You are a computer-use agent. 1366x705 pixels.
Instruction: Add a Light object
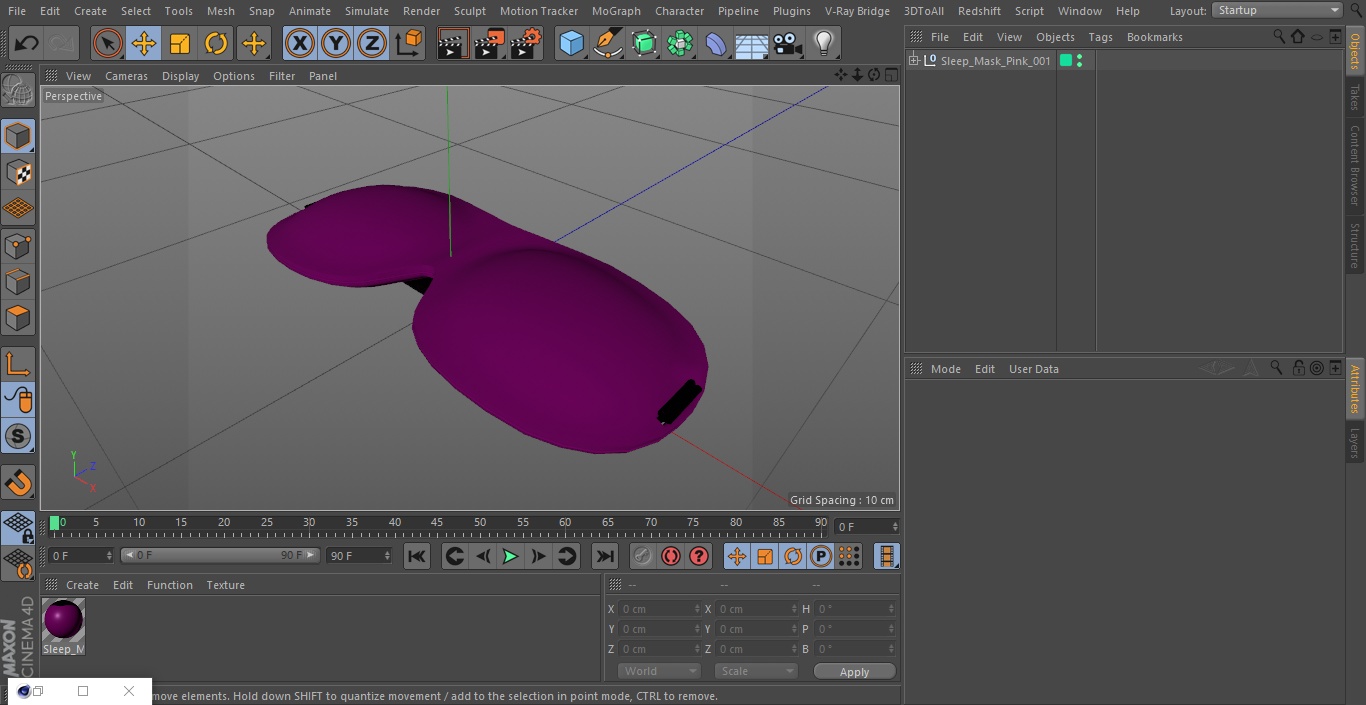point(823,43)
